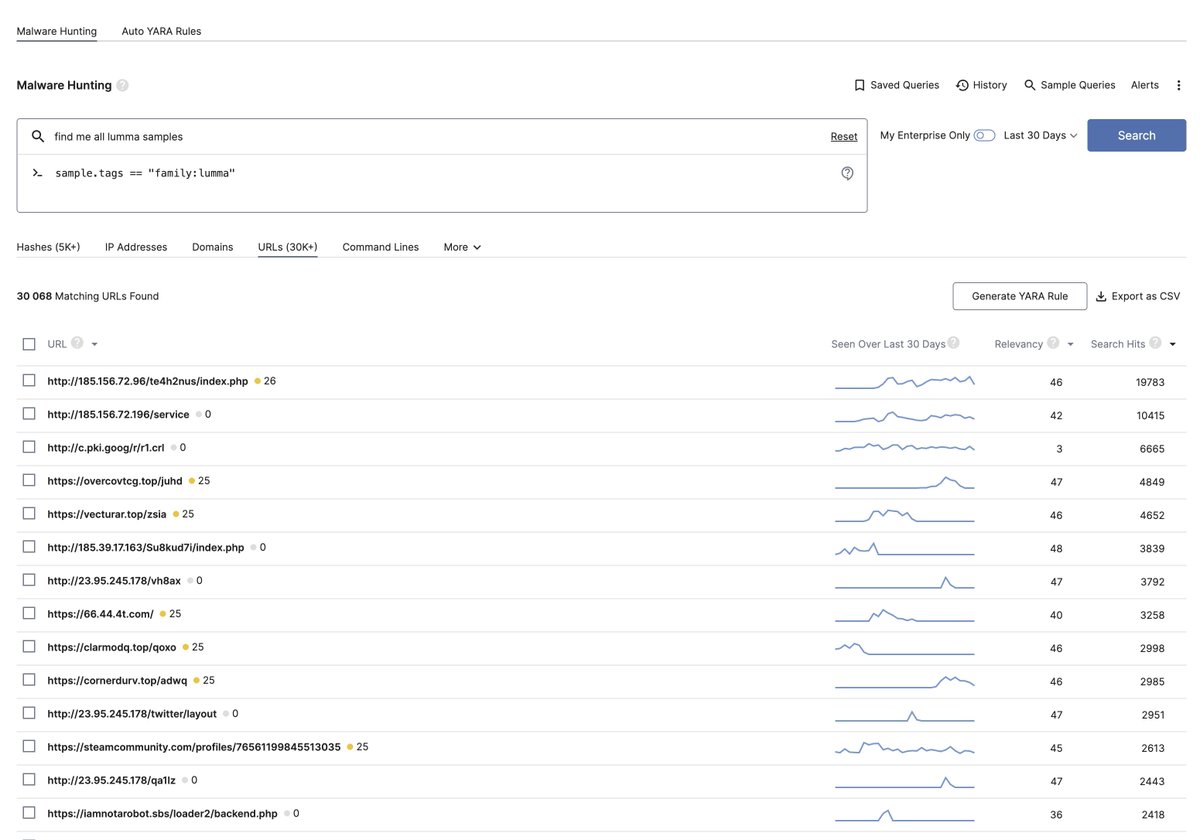Select all URLs with header checkbox
Screen dimensions: 1200x840
[29, 344]
